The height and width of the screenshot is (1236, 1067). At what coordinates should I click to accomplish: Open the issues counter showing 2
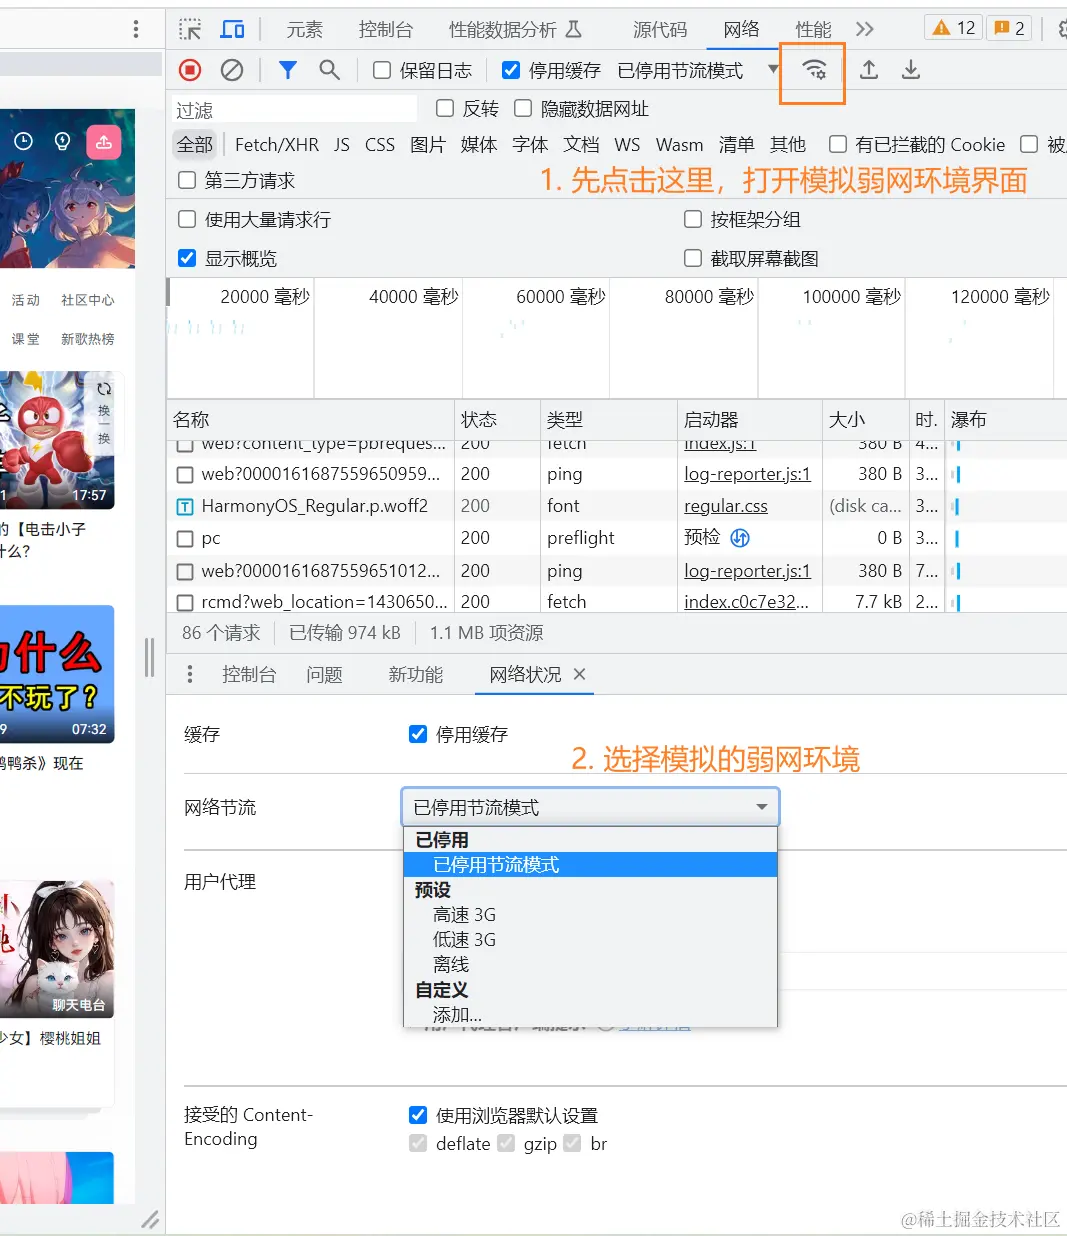(x=1010, y=28)
